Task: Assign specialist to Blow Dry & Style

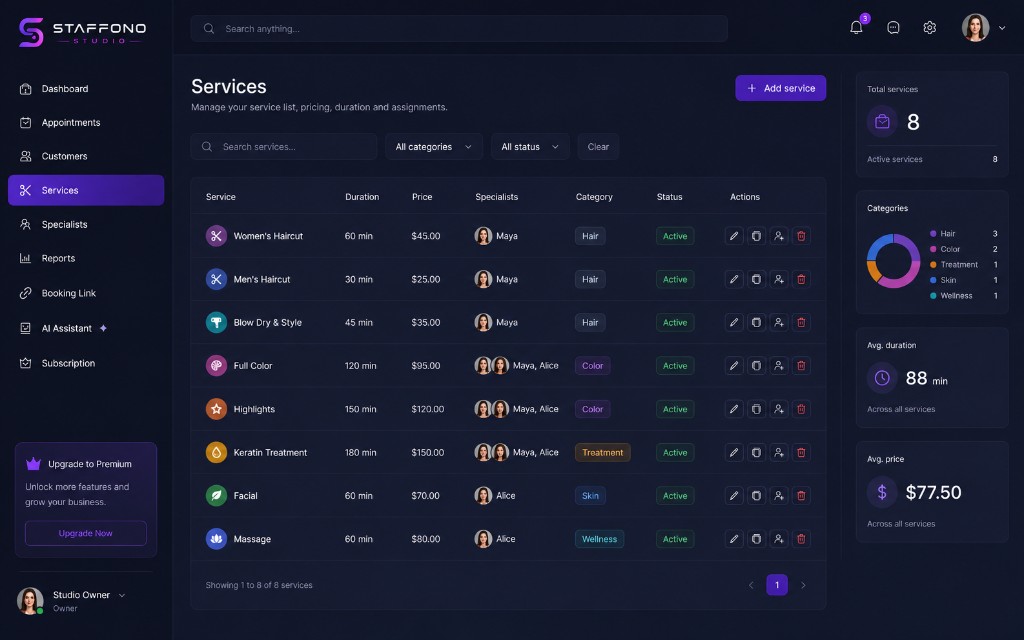Action: point(778,322)
